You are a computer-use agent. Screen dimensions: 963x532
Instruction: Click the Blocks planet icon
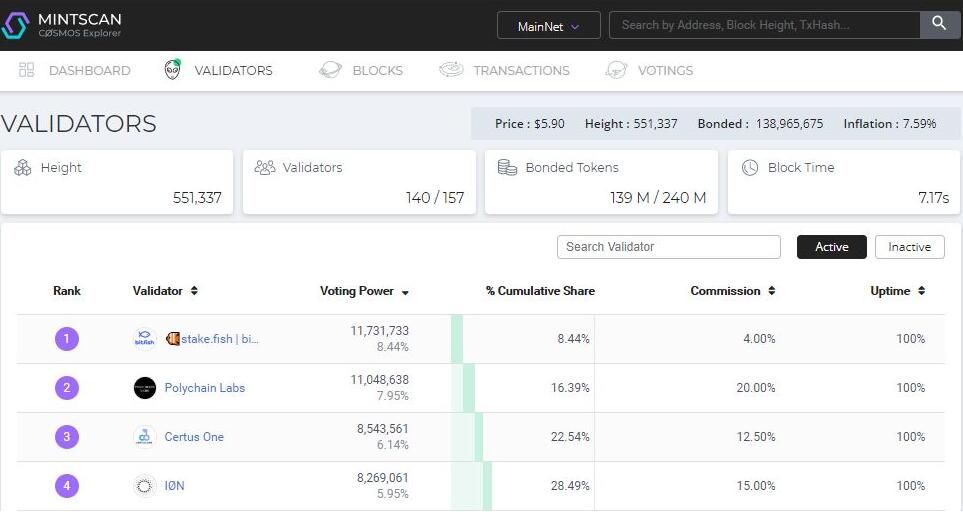pyautogui.click(x=330, y=70)
